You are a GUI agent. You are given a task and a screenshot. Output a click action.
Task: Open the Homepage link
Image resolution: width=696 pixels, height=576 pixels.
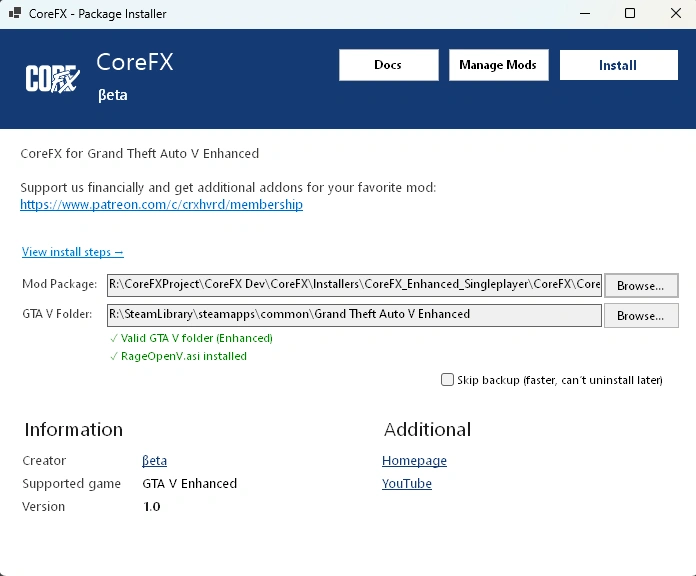coord(414,461)
